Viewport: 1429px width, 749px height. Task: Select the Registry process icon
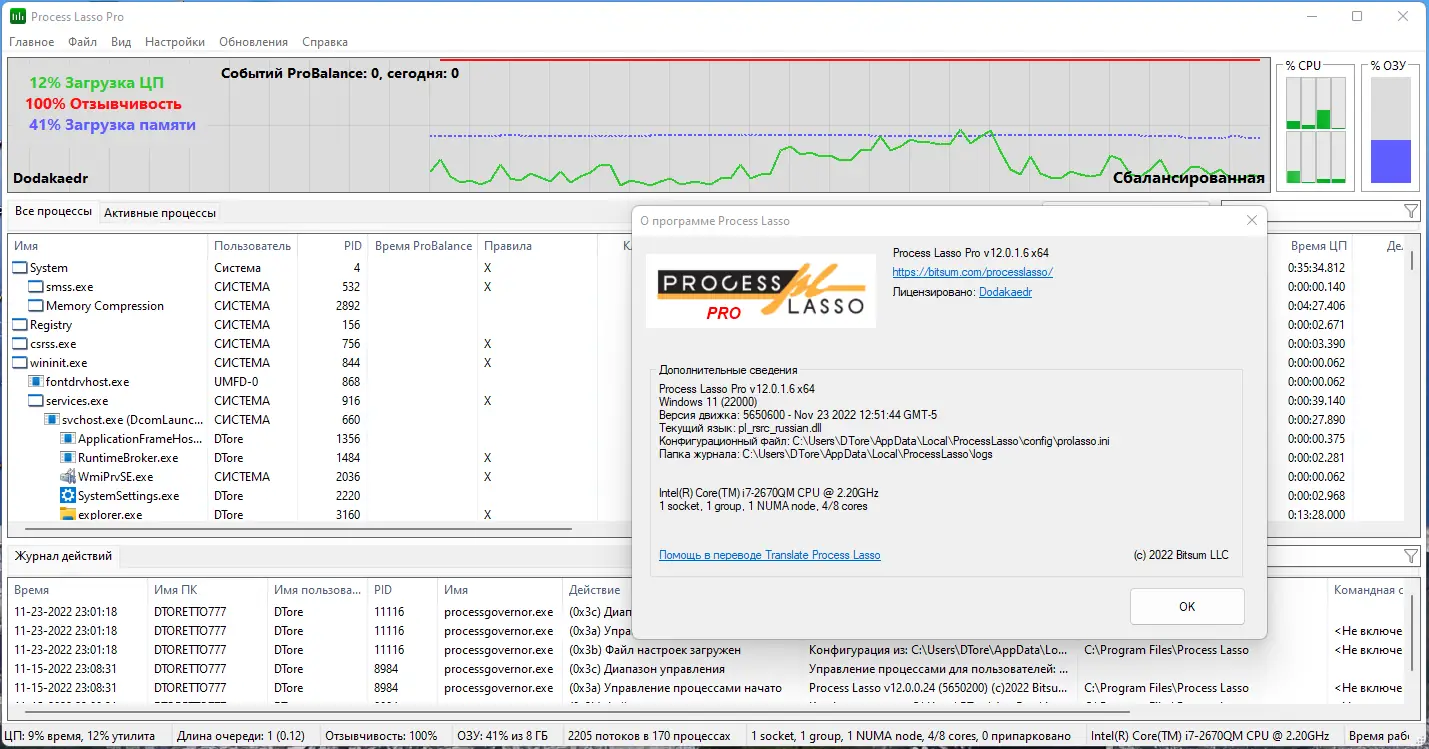20,325
